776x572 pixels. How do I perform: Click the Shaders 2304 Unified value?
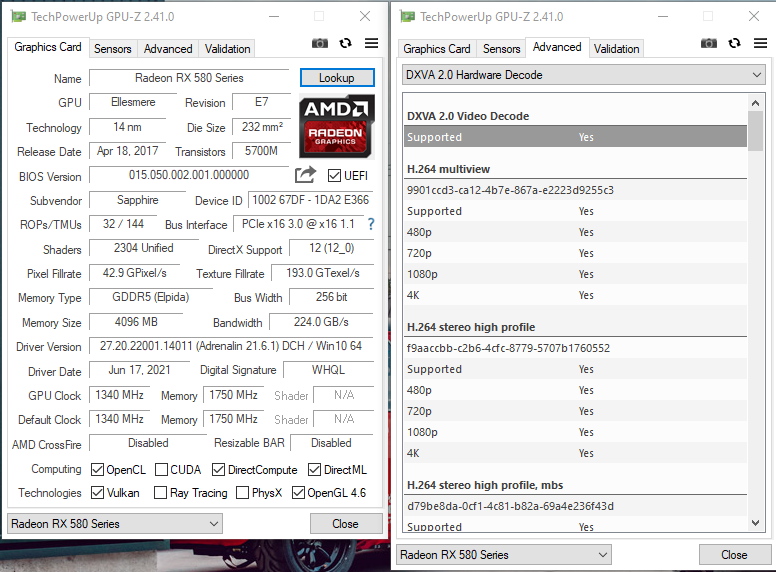144,248
